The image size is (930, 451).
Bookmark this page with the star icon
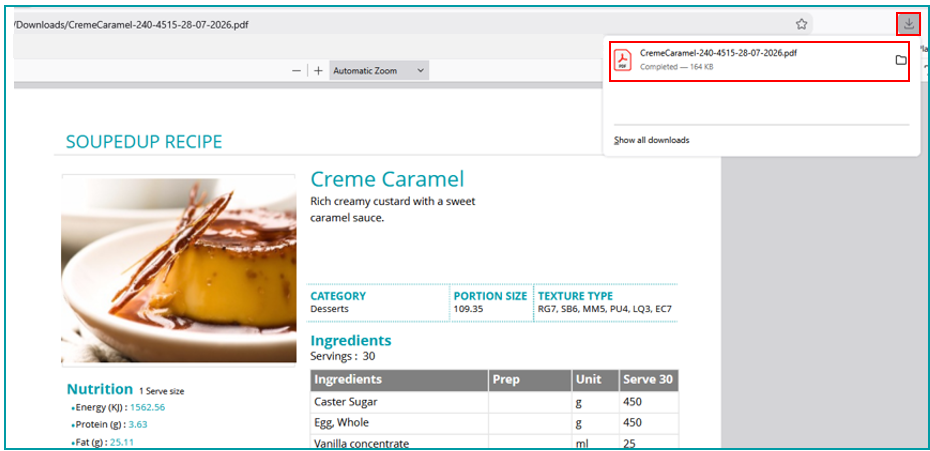point(801,24)
